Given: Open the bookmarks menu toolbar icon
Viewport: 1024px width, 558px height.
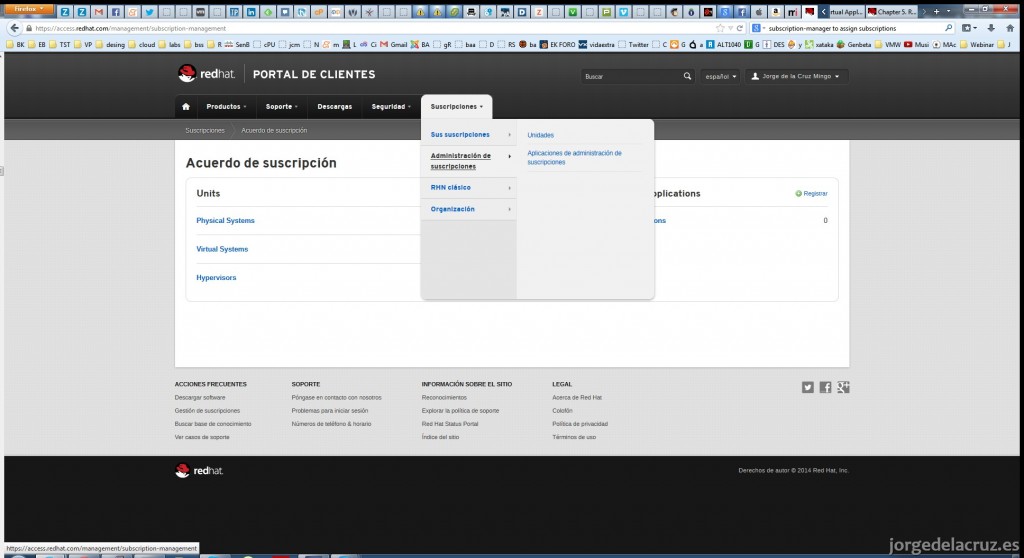Looking at the screenshot, I should [x=968, y=28].
